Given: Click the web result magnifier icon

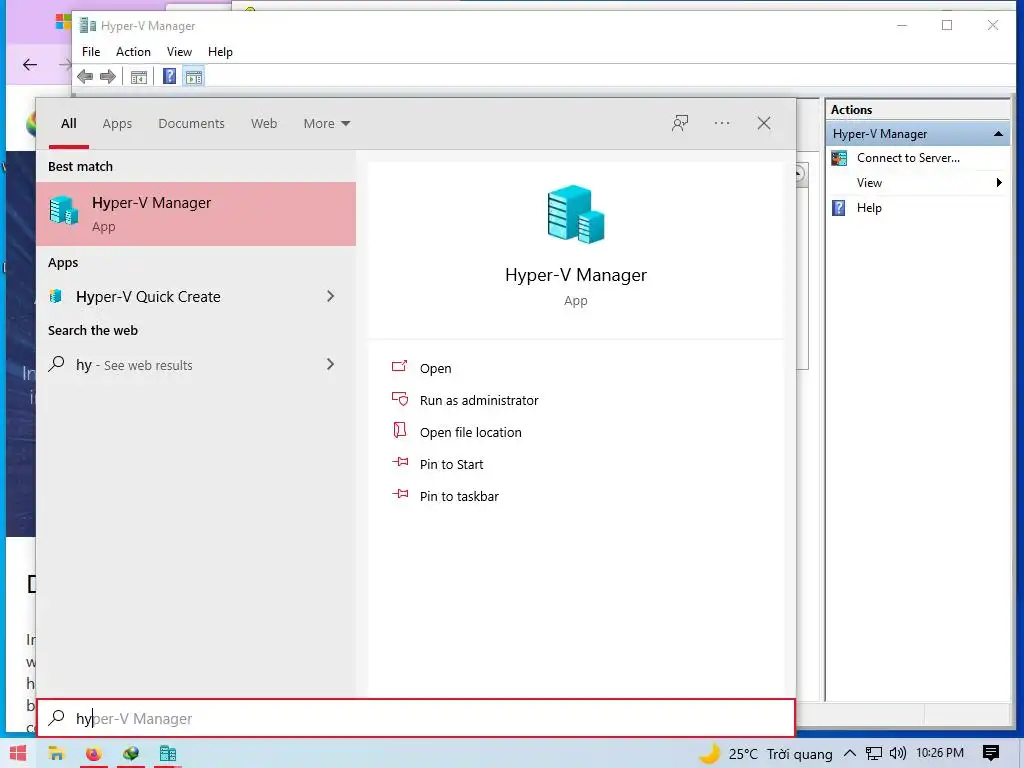Looking at the screenshot, I should (x=57, y=363).
